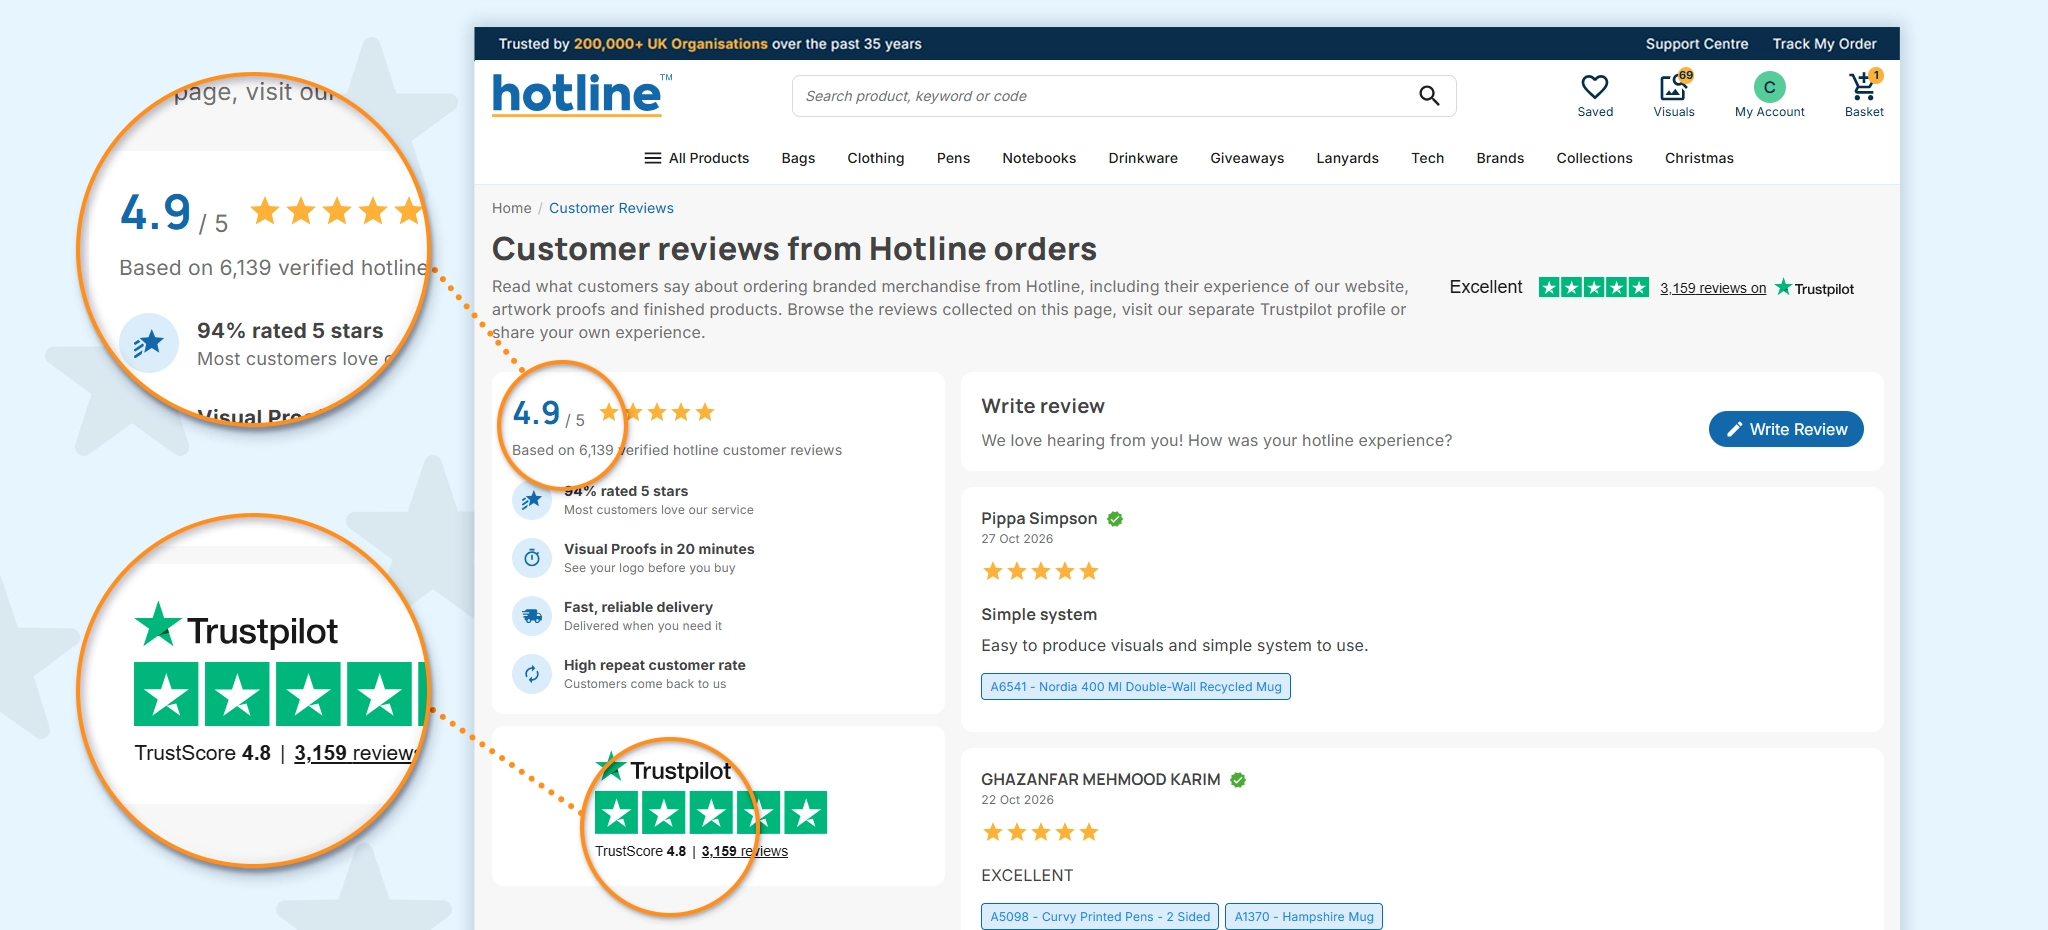Click the large Trustpilot star rating in the card
Viewport: 2048px width, 930px height.
point(711,812)
